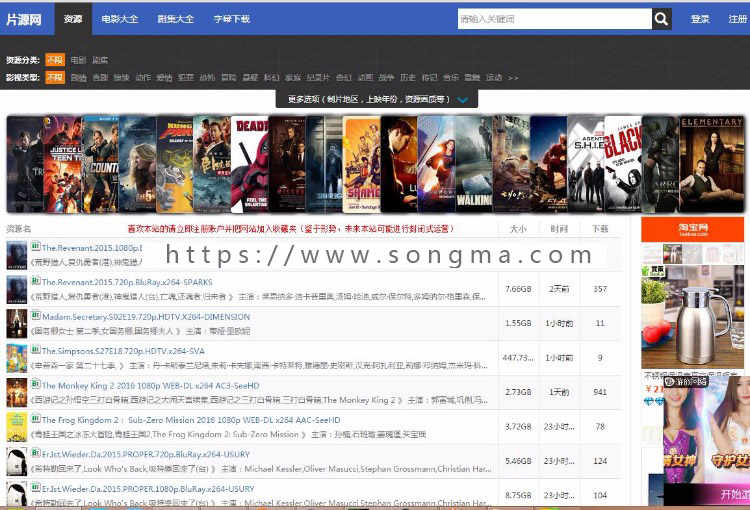
Task: Click green icon beside The.Simpsons title
Action: [36, 350]
